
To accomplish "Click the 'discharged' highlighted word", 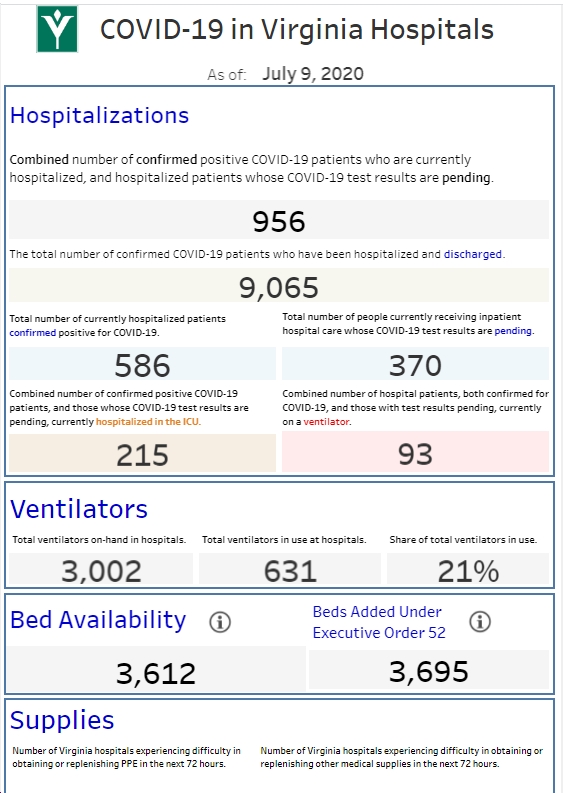I will [472, 254].
